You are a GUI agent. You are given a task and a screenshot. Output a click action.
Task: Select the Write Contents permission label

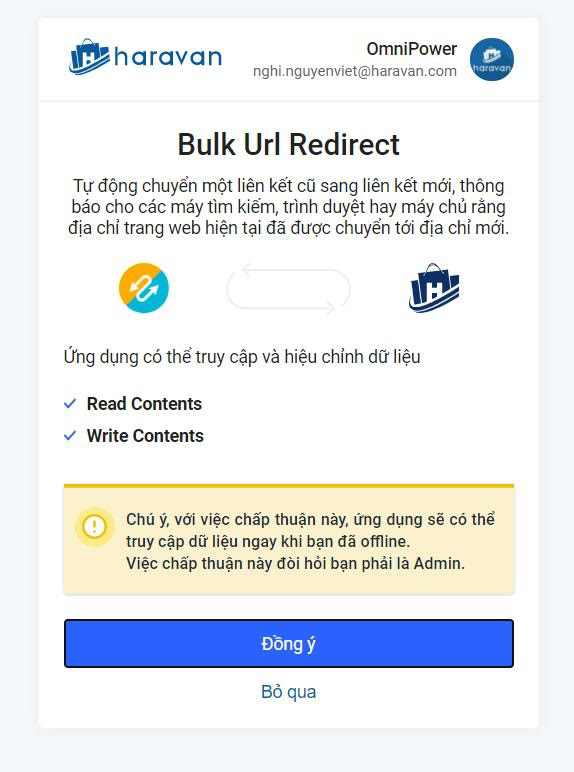[145, 436]
